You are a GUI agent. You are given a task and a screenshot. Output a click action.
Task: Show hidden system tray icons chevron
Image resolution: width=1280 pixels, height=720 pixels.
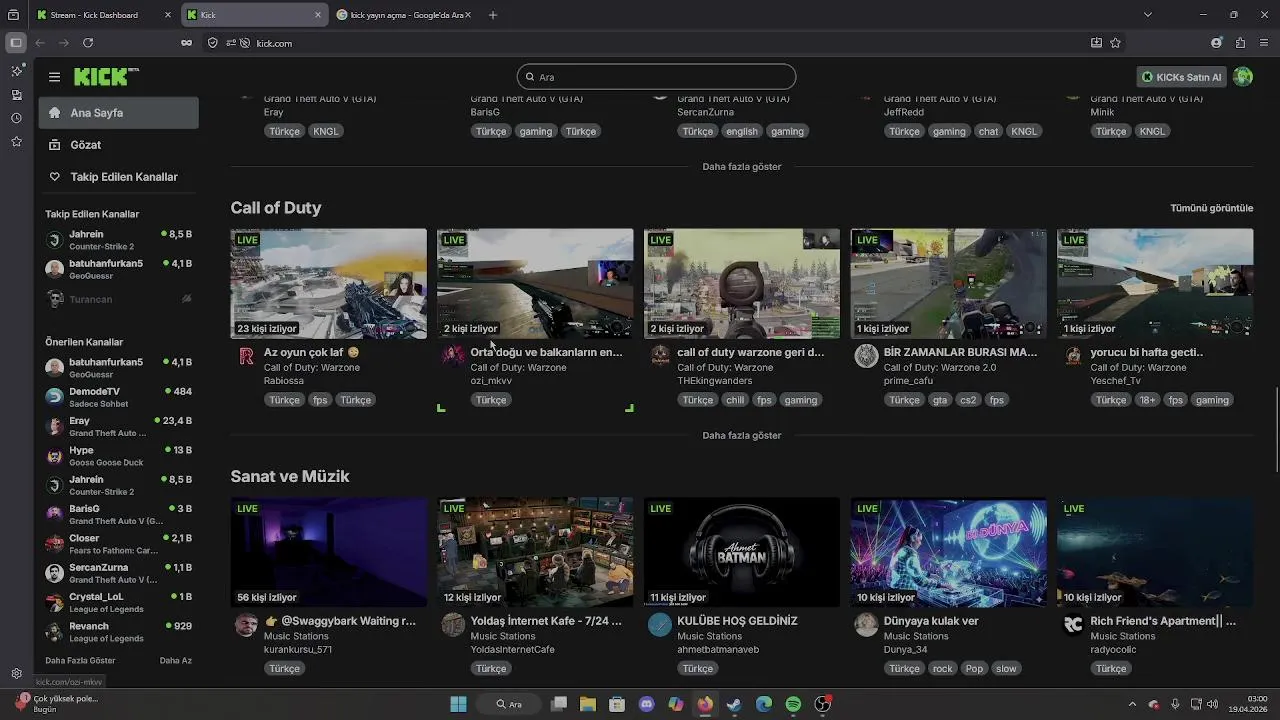point(1132,704)
